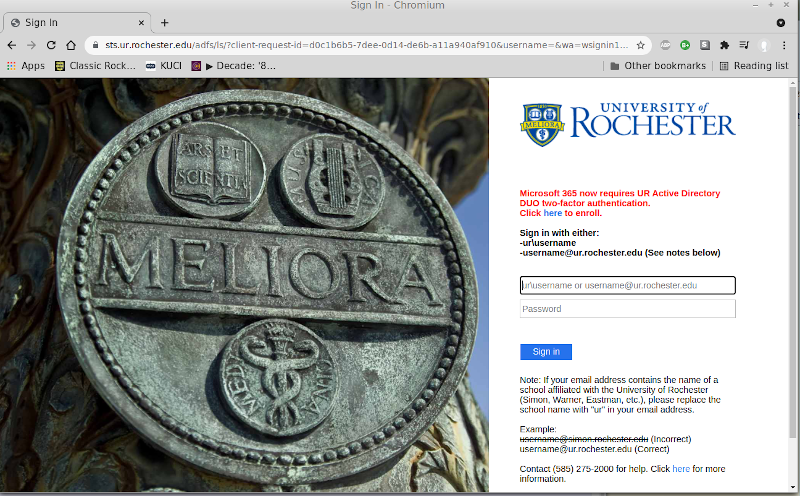Screen dimensions: 800x496
Task: Go to the browser home page icon
Action: click(x=71, y=45)
